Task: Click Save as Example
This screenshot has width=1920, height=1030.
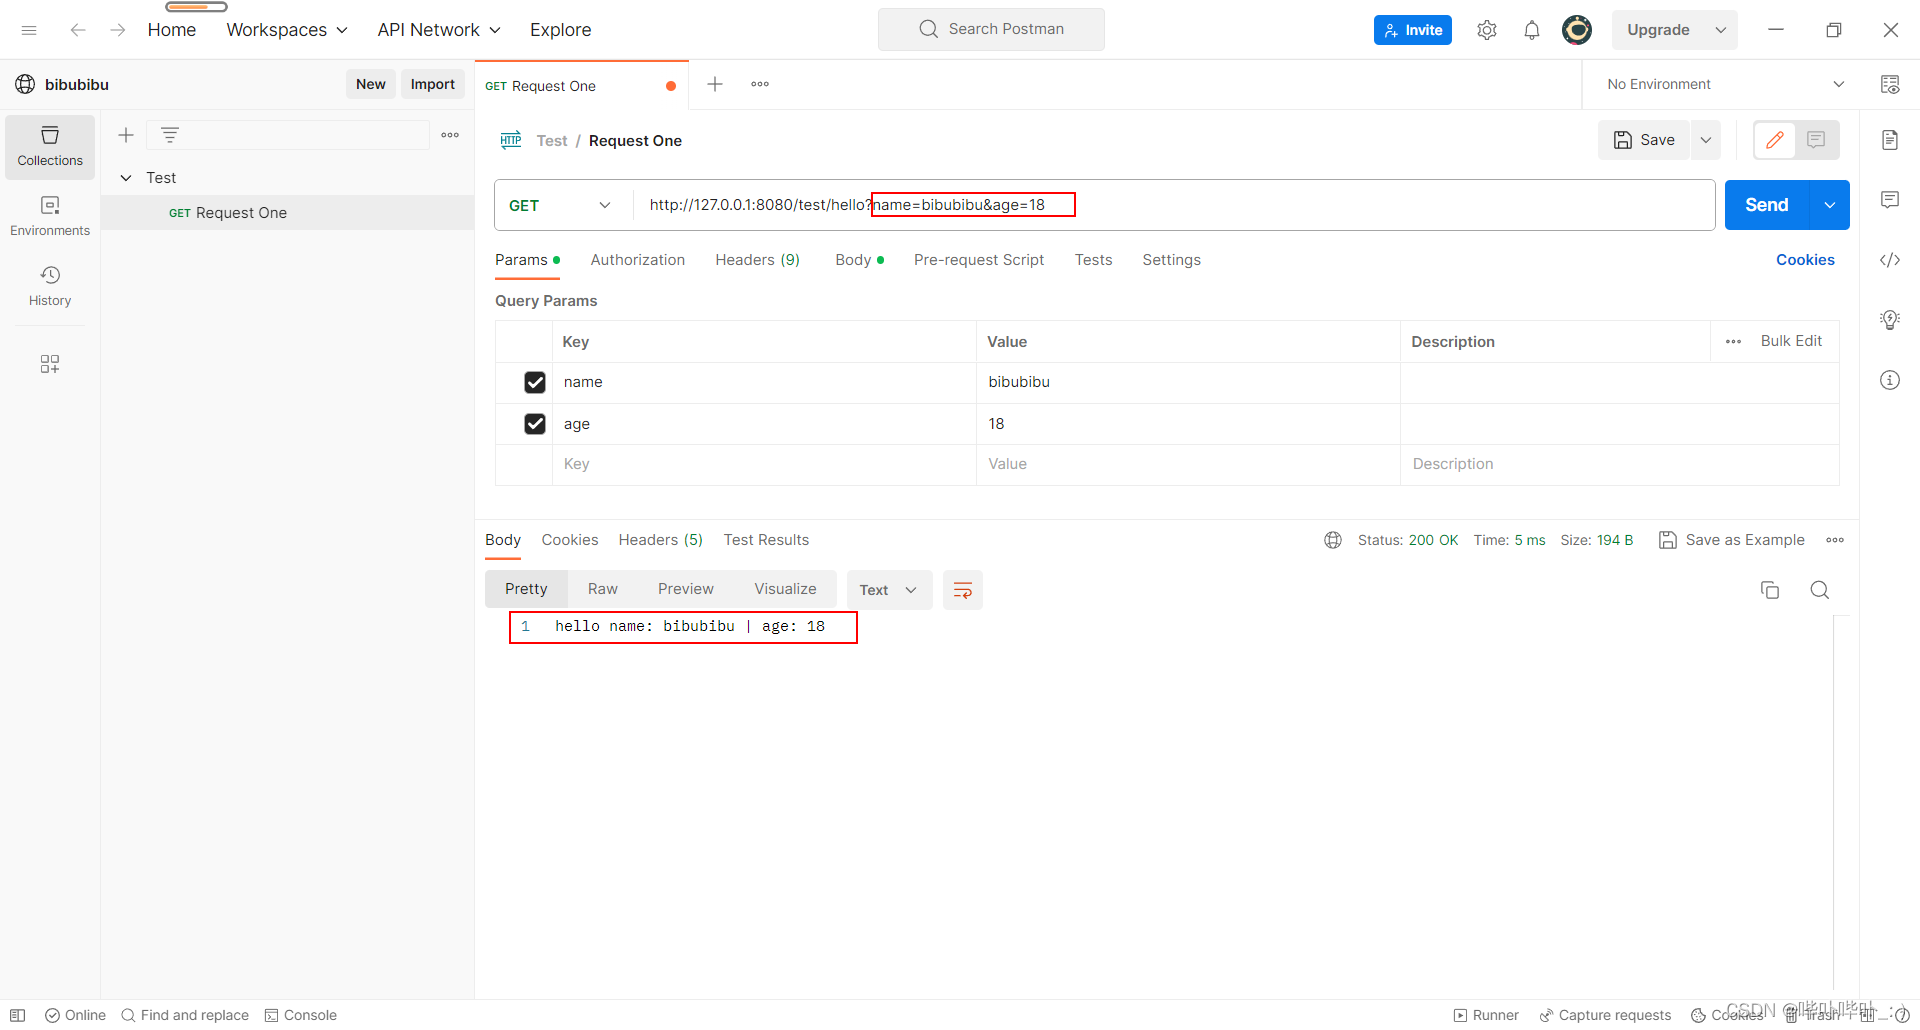Action: (1732, 540)
